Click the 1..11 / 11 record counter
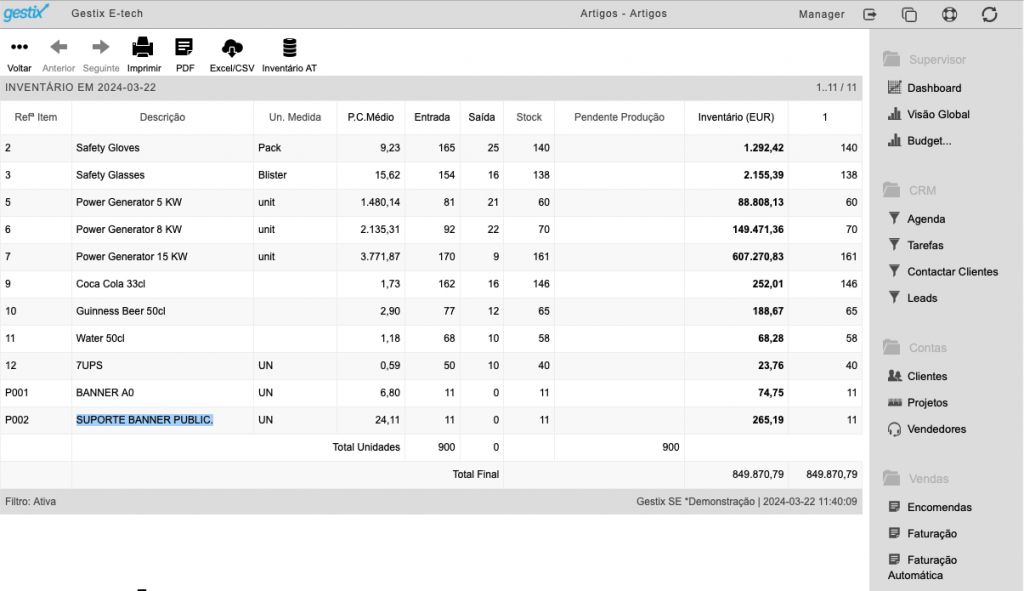This screenshot has height=591, width=1024. pos(836,88)
